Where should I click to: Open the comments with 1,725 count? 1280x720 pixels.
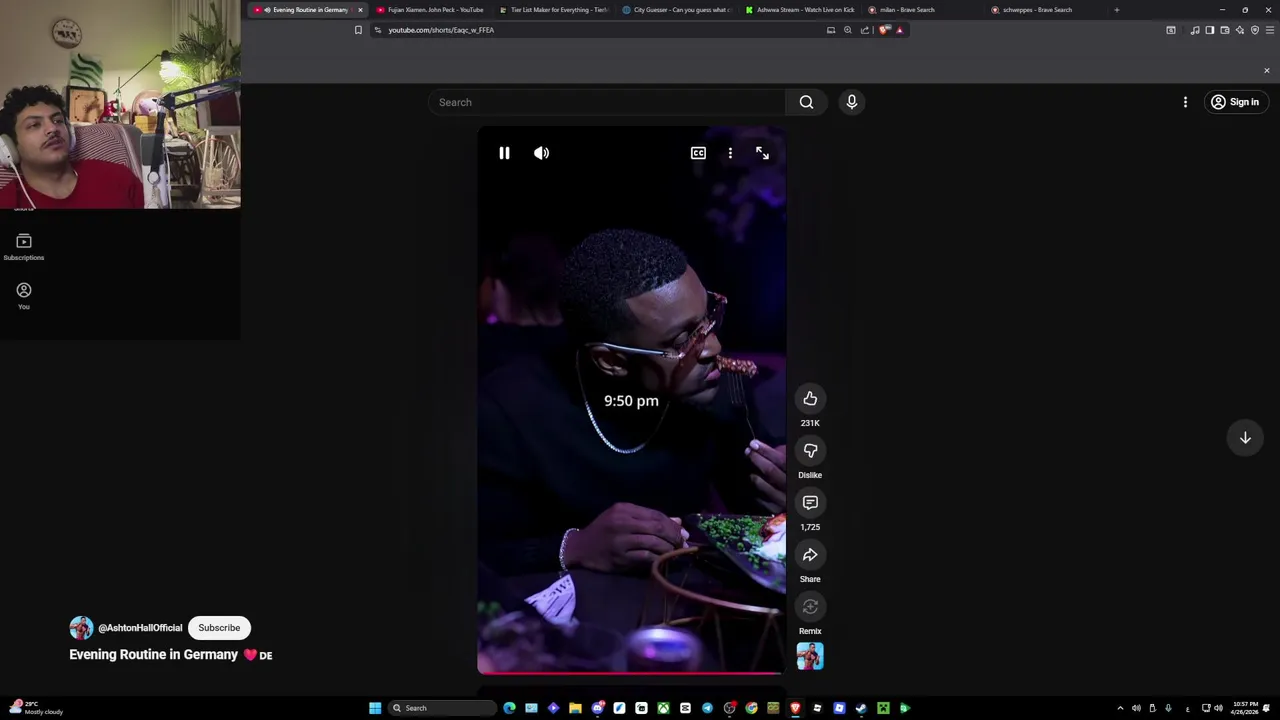pyautogui.click(x=810, y=503)
